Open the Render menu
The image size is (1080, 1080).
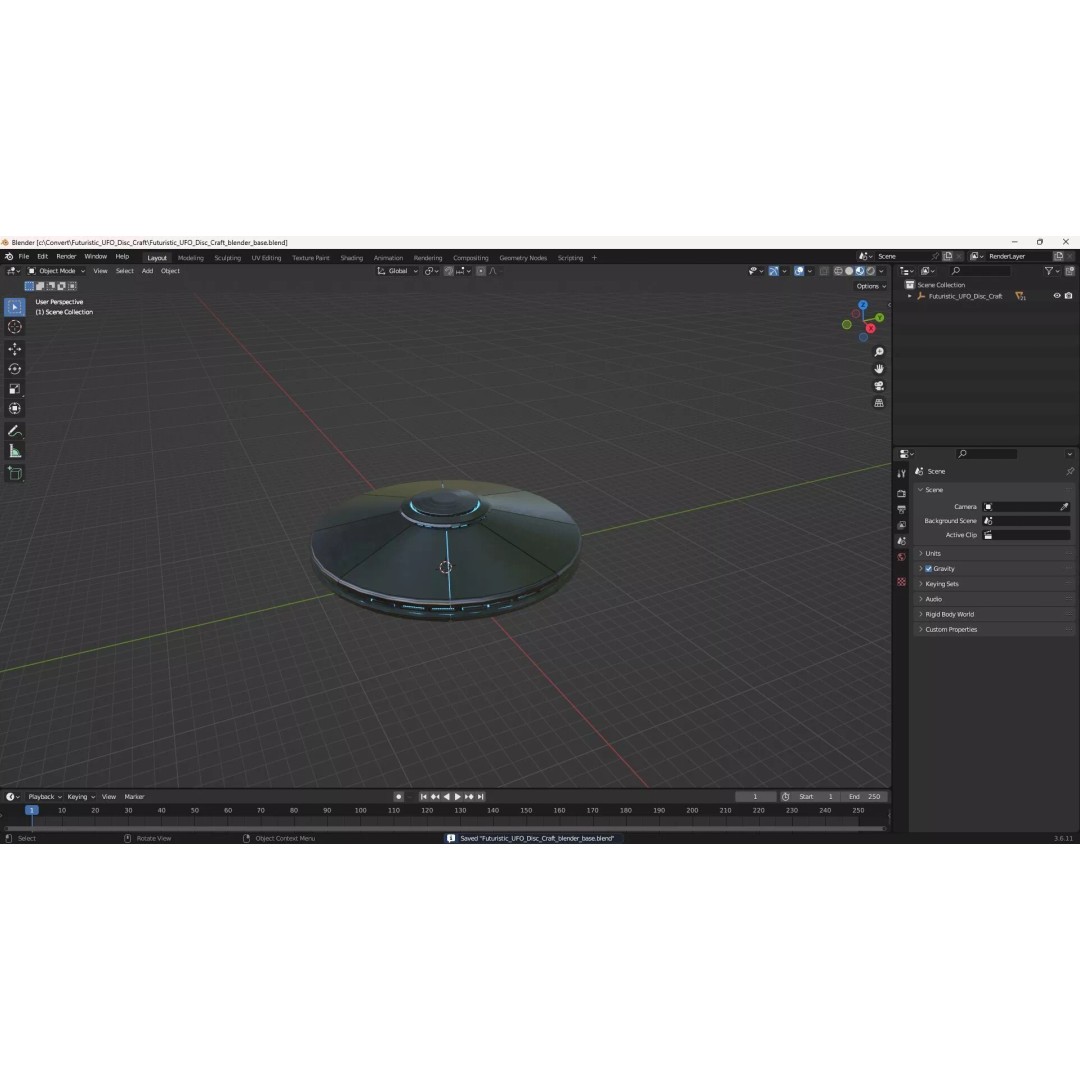click(66, 256)
